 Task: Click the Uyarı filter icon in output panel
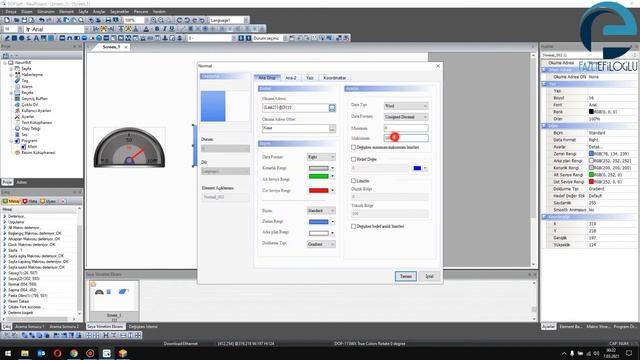point(42,201)
